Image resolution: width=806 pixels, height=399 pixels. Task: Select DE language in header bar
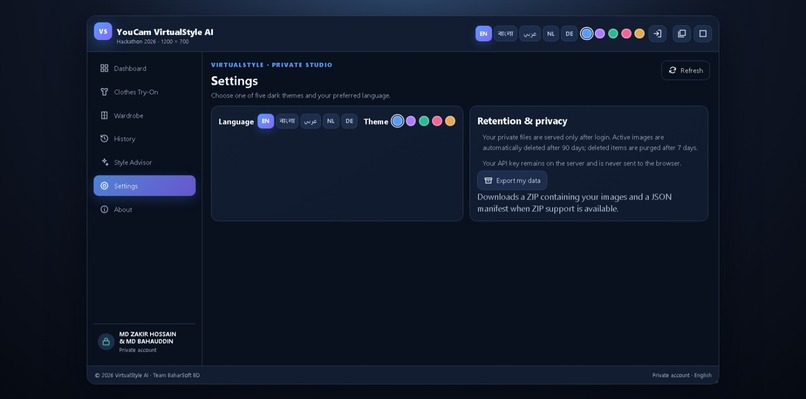pyautogui.click(x=570, y=34)
